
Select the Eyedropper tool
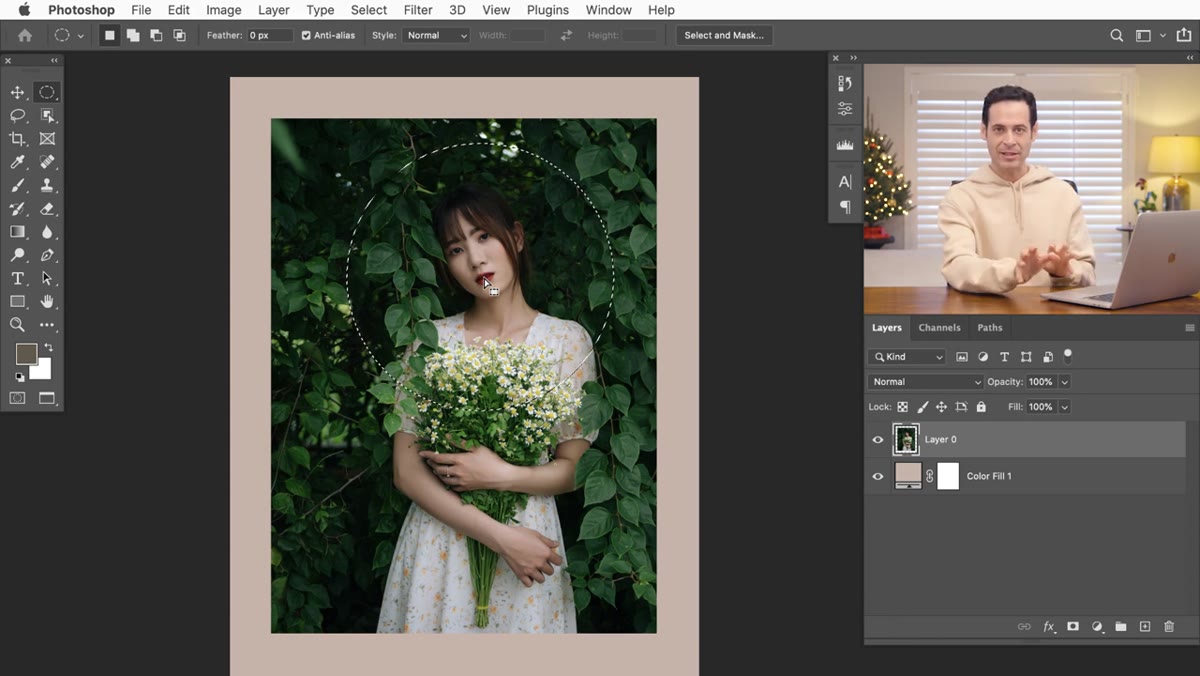coord(17,162)
